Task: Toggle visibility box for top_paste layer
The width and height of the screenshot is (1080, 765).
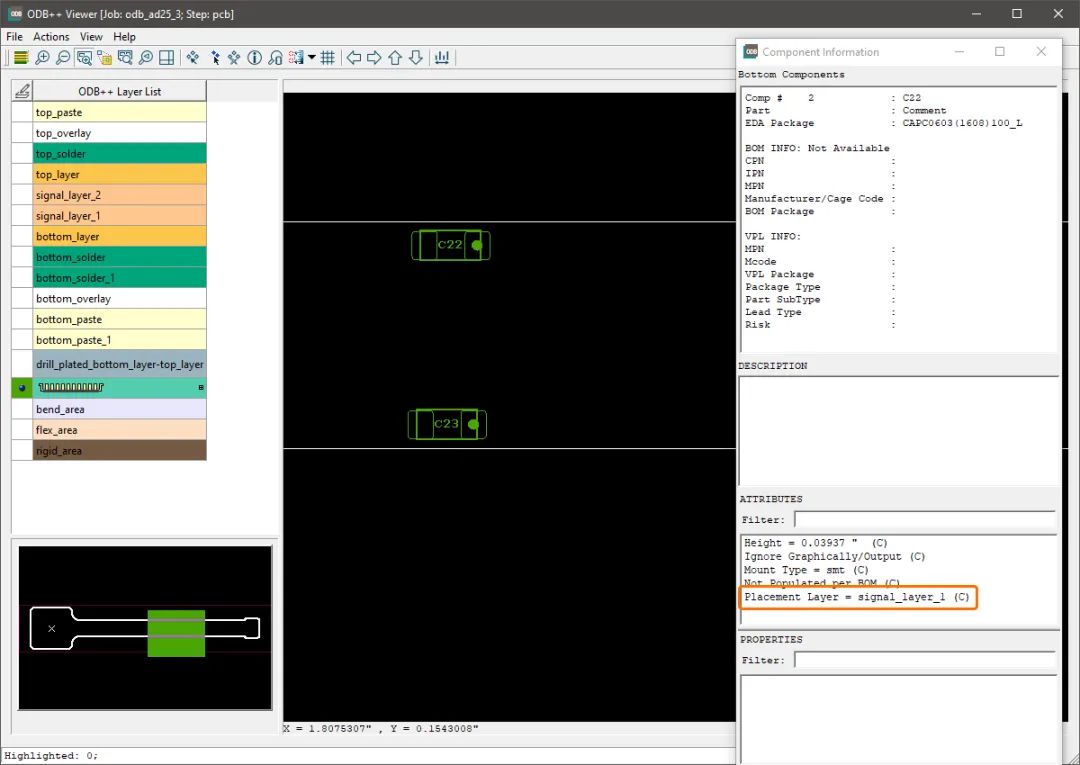Action: point(21,112)
